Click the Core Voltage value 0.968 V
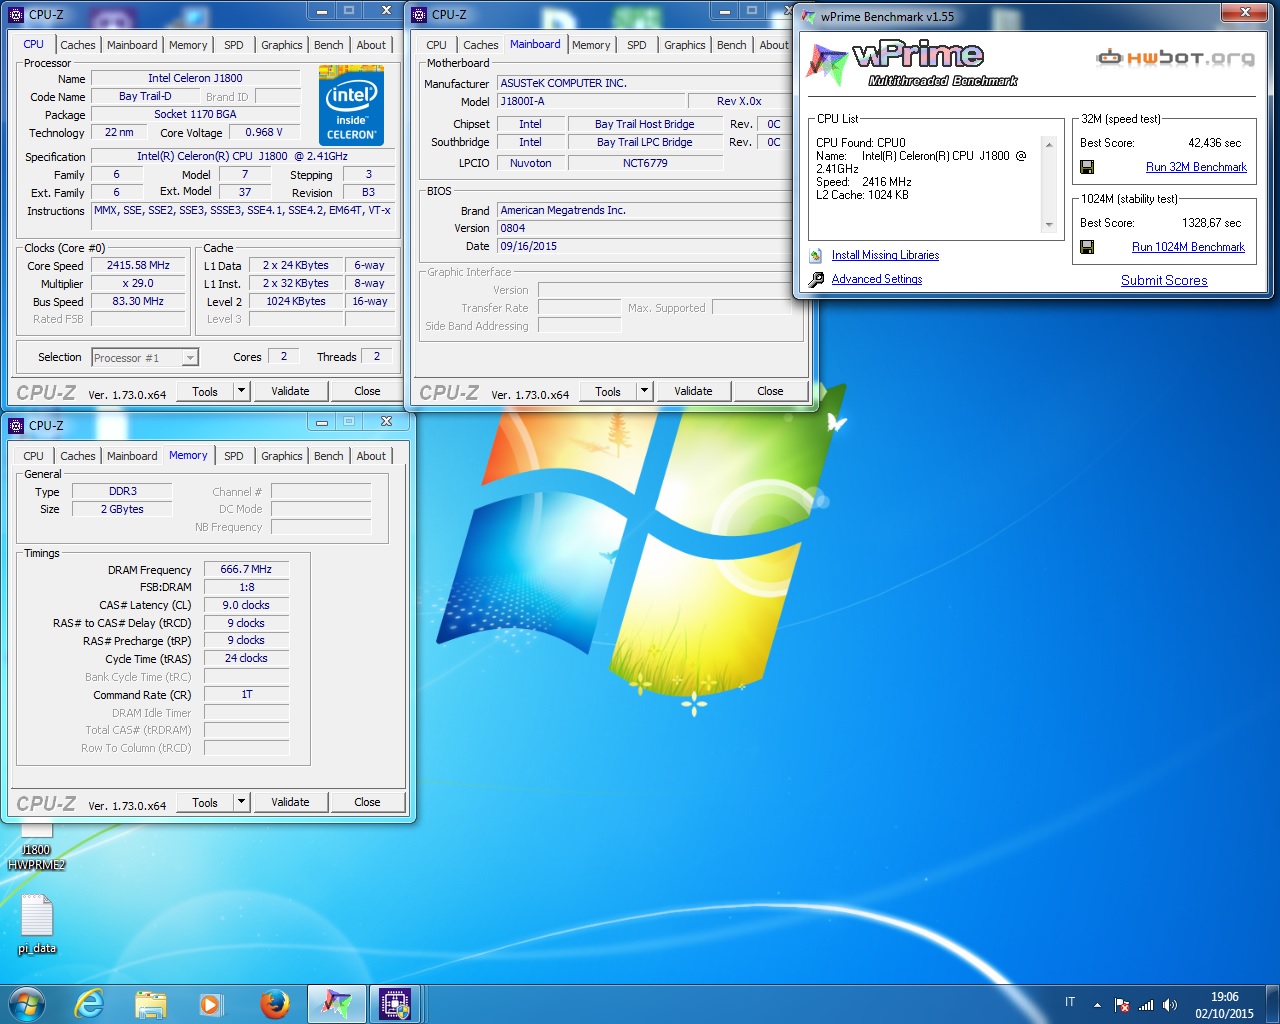Screen dimensions: 1280x1024 coord(264,132)
